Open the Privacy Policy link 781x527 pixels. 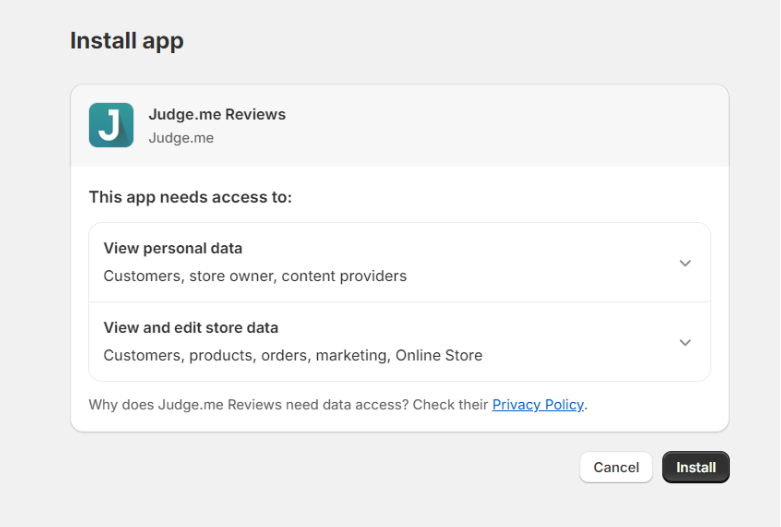click(x=538, y=404)
